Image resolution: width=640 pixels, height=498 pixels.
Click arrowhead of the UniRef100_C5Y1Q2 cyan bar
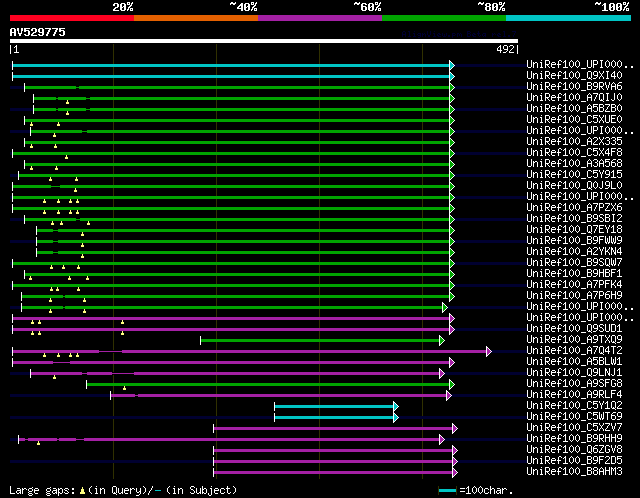click(x=396, y=406)
